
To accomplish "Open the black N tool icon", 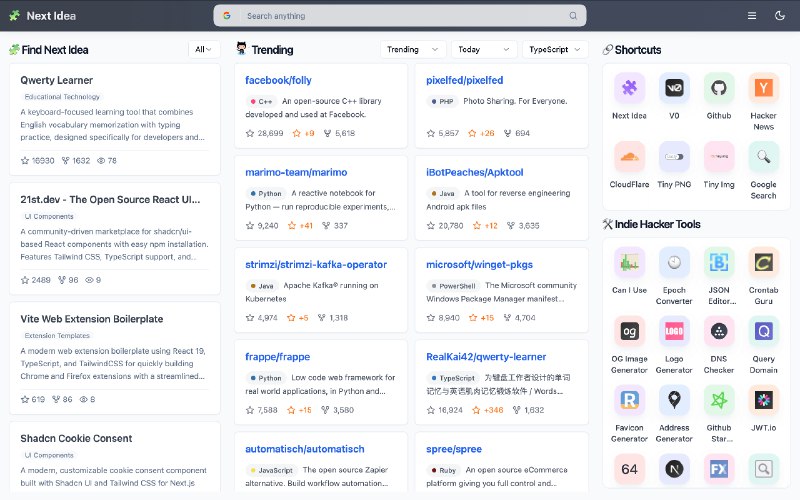I will click(674, 469).
